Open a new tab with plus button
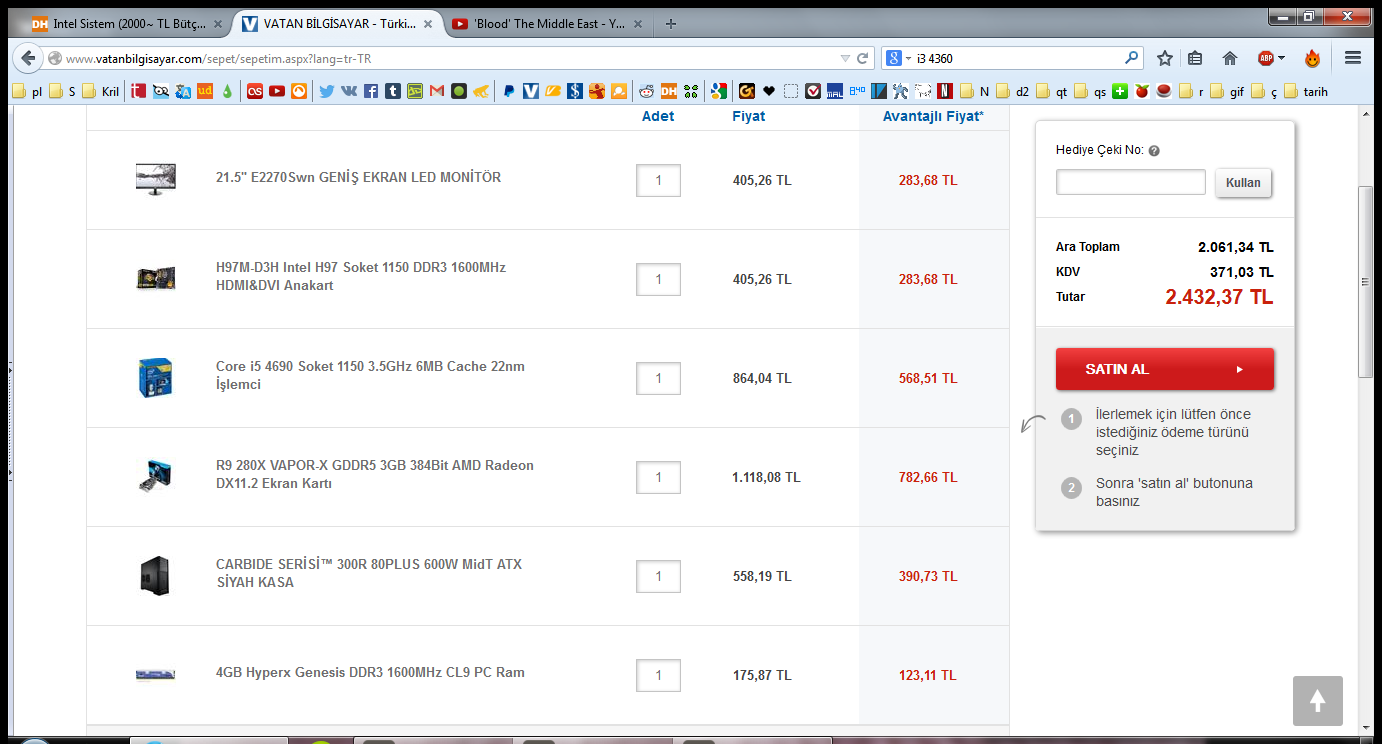 (x=671, y=23)
